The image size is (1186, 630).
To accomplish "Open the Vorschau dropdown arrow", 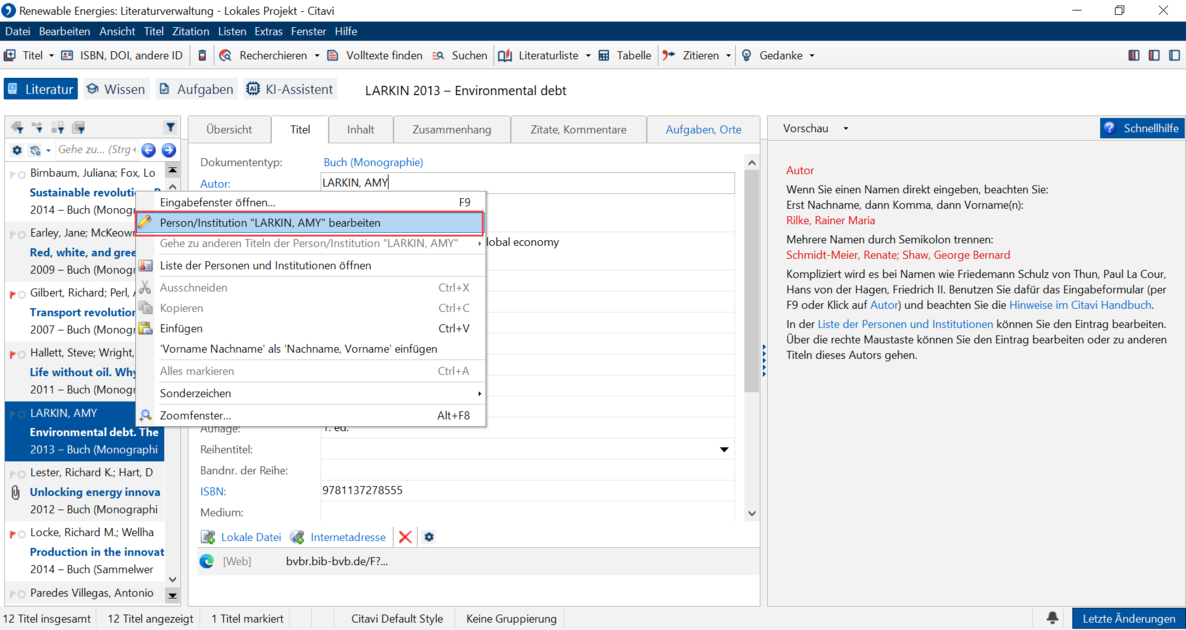I will click(x=846, y=129).
